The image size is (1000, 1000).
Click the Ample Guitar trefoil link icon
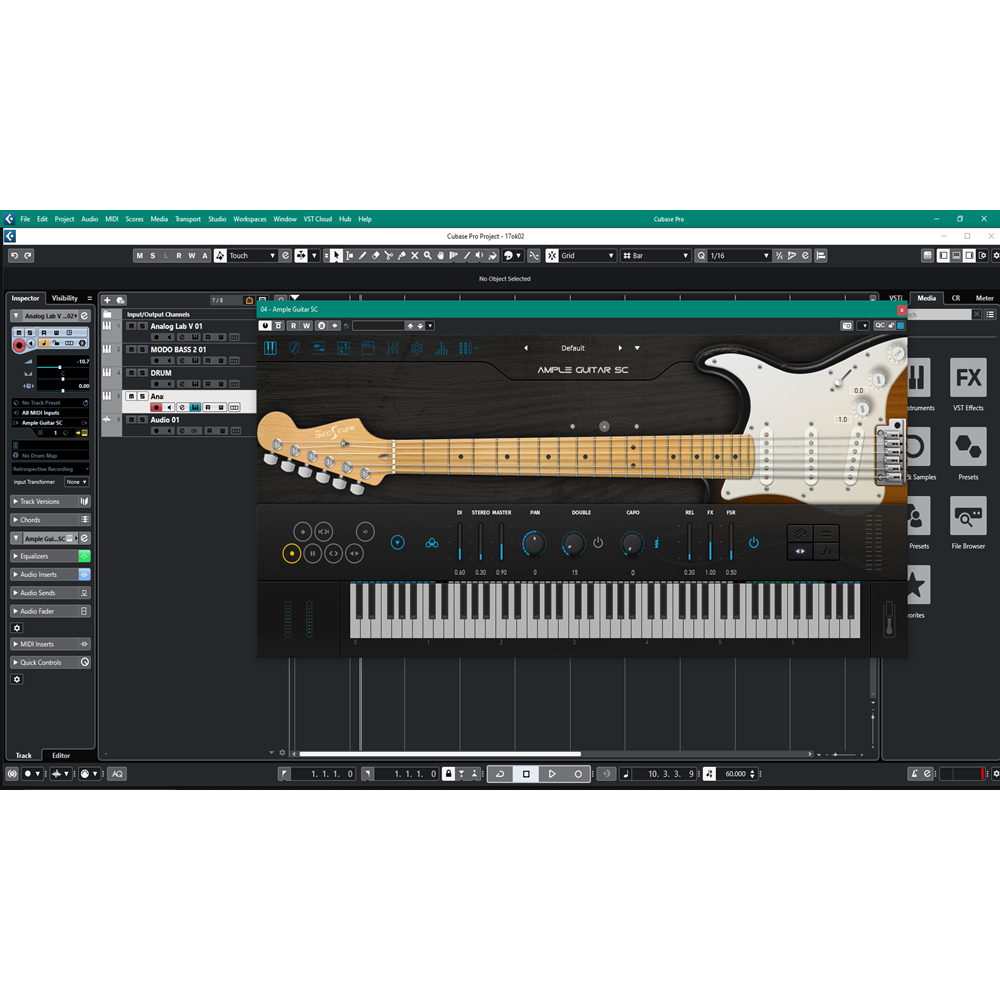coord(432,543)
